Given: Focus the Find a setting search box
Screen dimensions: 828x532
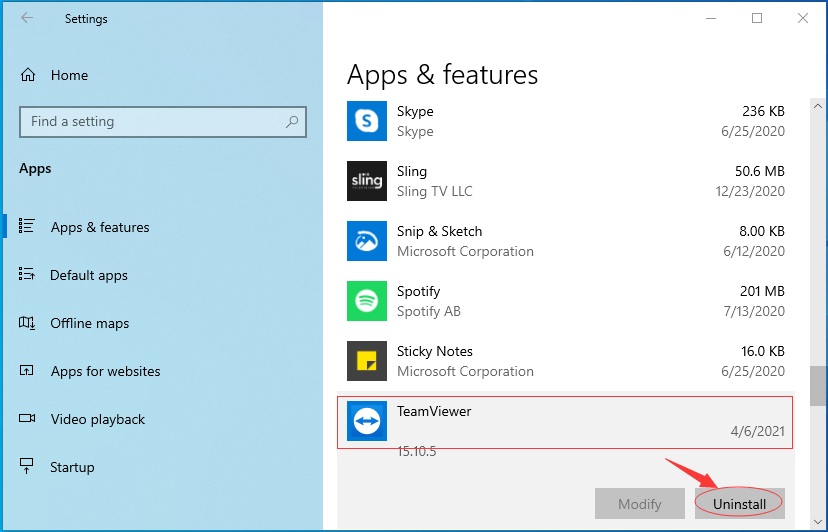Looking at the screenshot, I should [x=163, y=122].
